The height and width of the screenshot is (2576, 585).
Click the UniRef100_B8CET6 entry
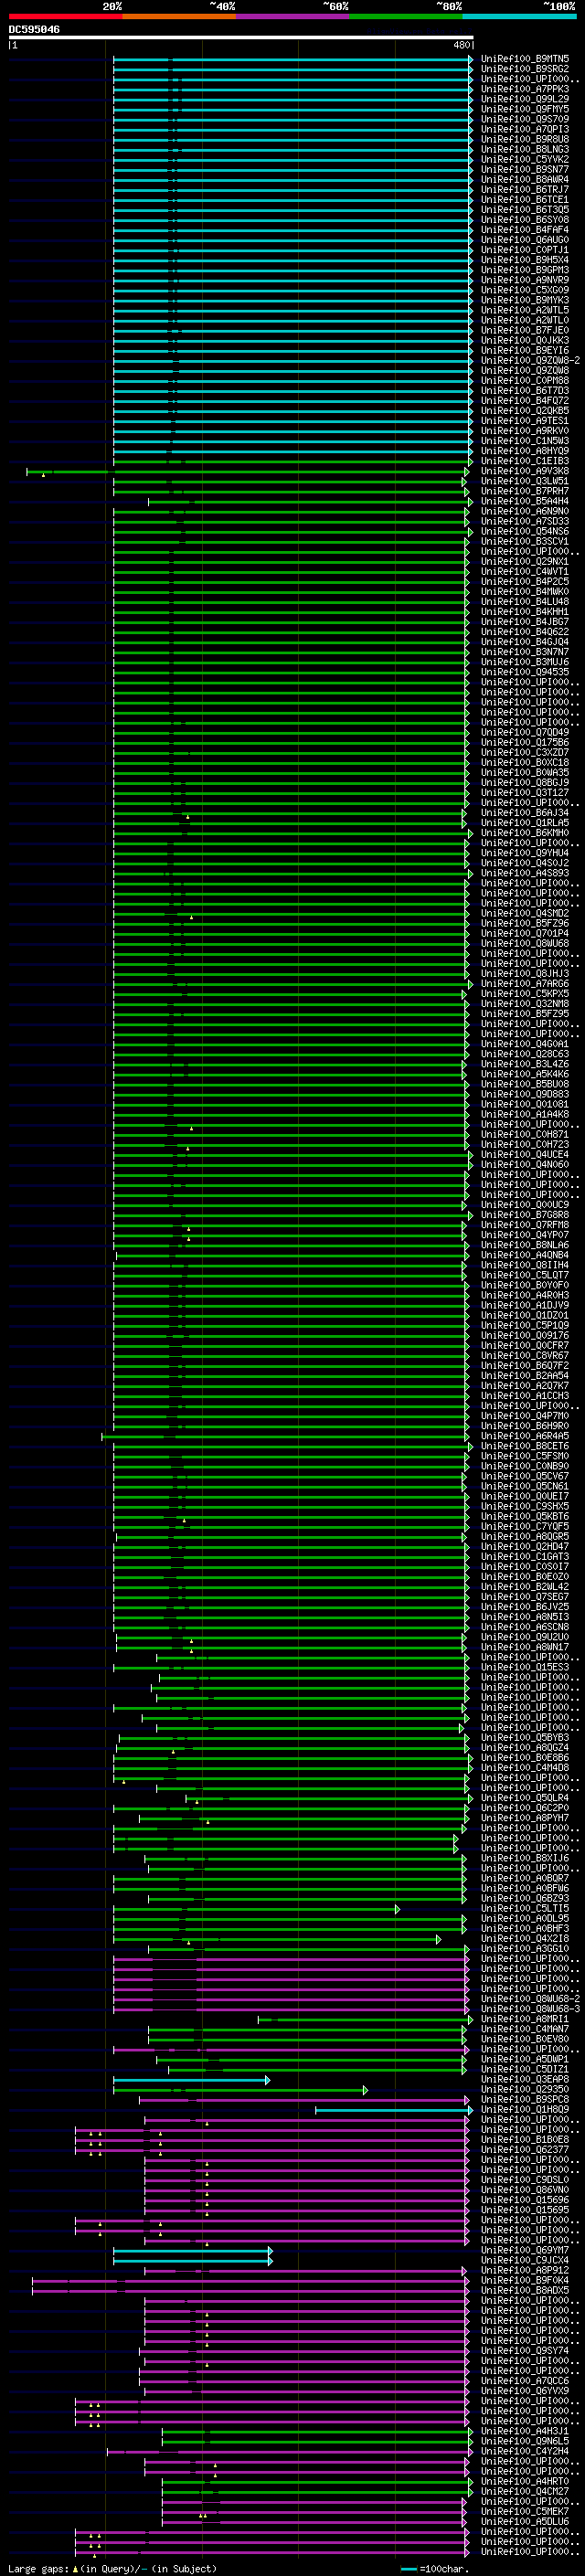[x=525, y=1446]
